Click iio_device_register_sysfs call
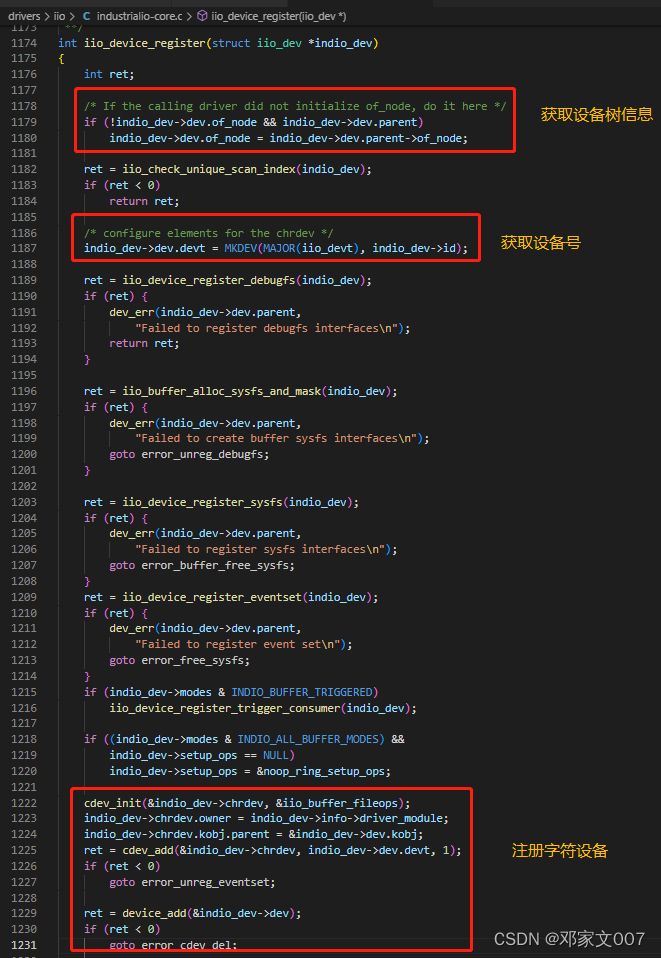Screen dimensions: 661x958 point(202,502)
